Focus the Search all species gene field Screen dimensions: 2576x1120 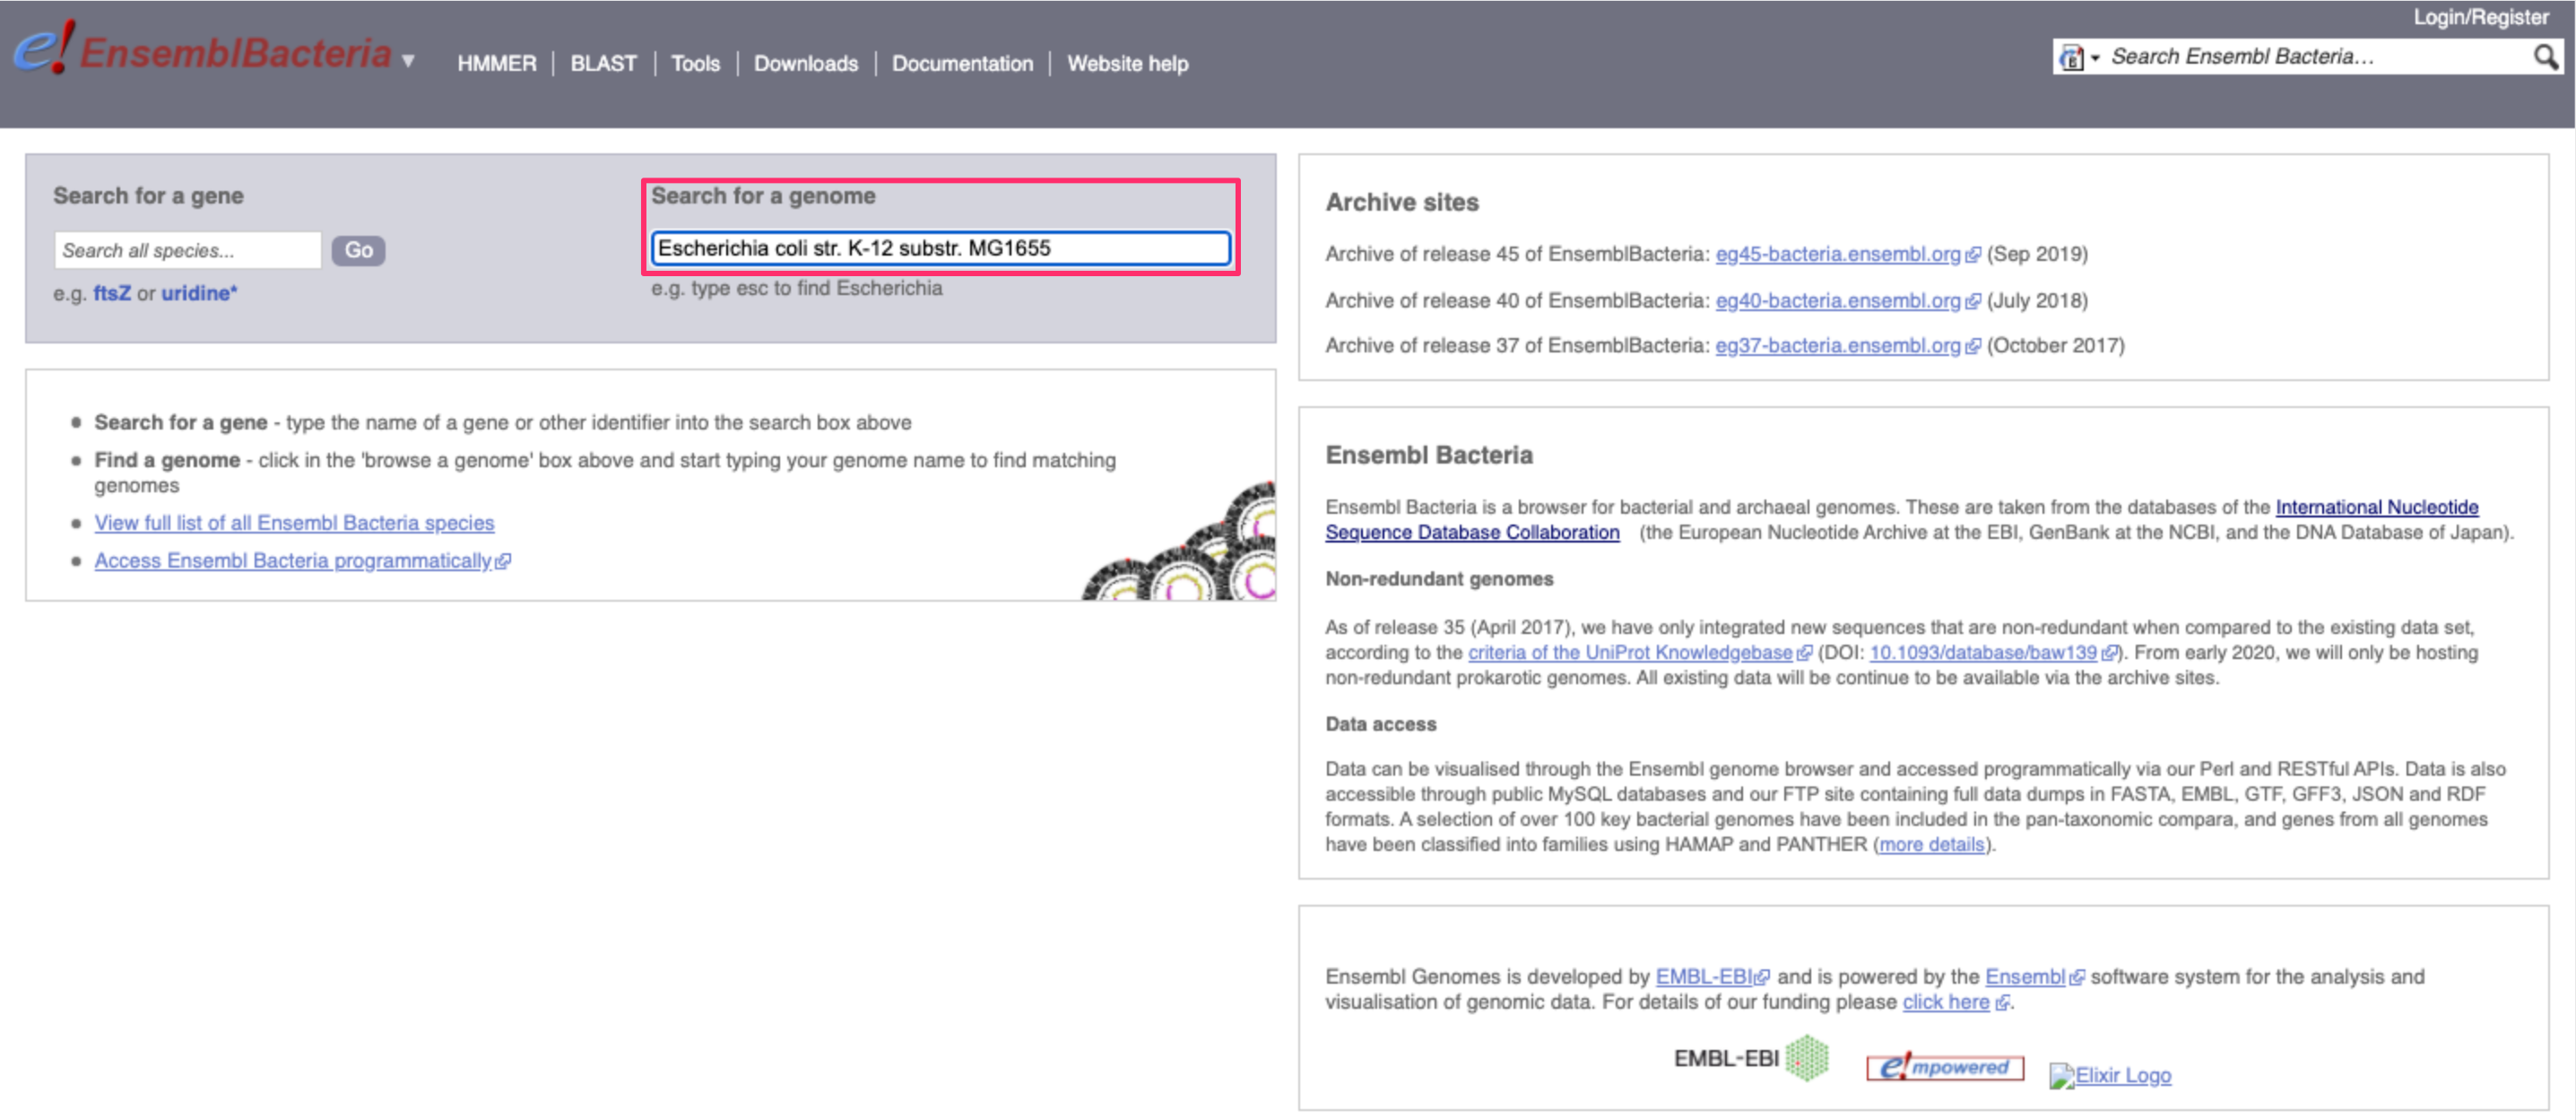tap(188, 250)
